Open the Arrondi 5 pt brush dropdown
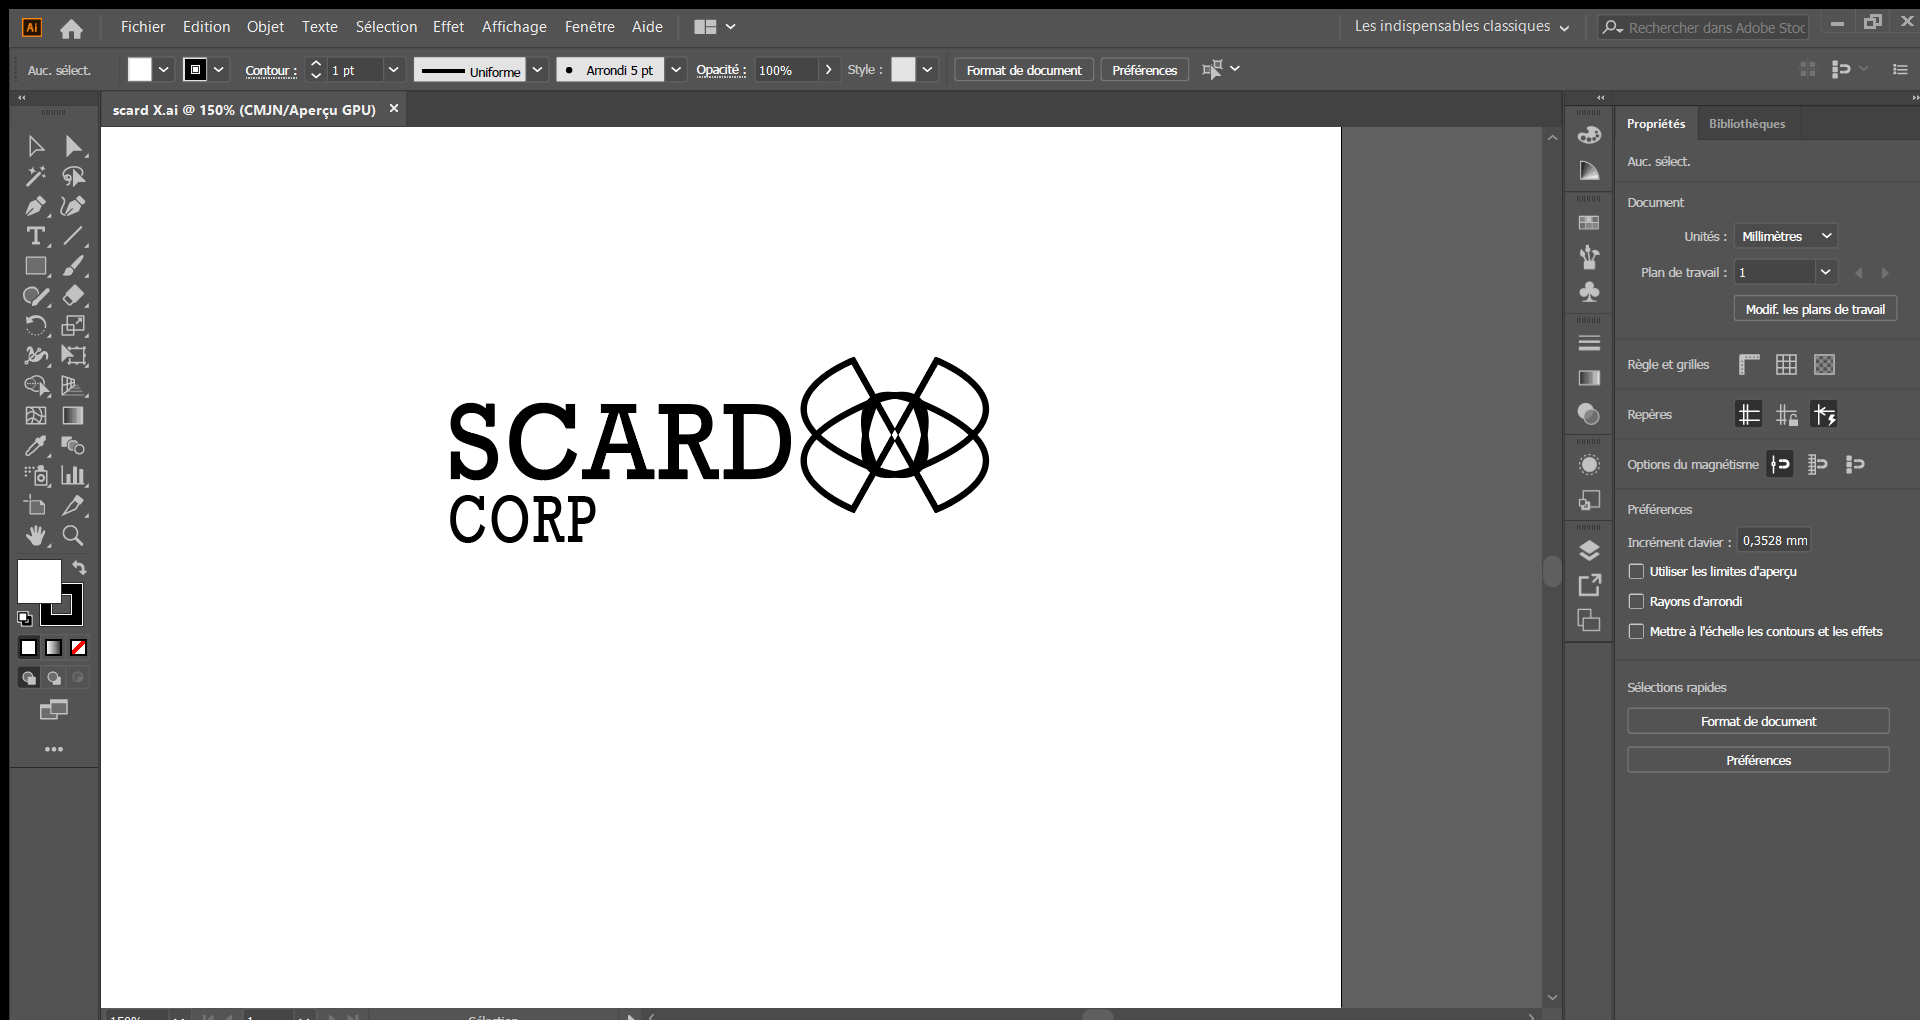The width and height of the screenshot is (1920, 1020). point(676,70)
